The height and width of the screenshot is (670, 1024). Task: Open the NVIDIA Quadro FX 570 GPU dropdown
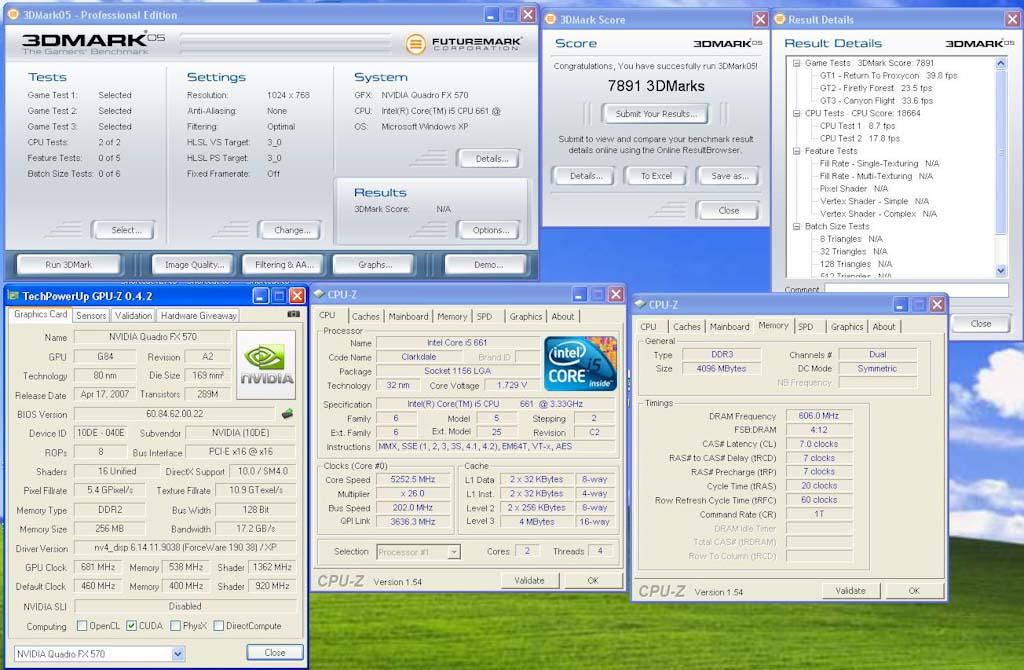tap(178, 654)
